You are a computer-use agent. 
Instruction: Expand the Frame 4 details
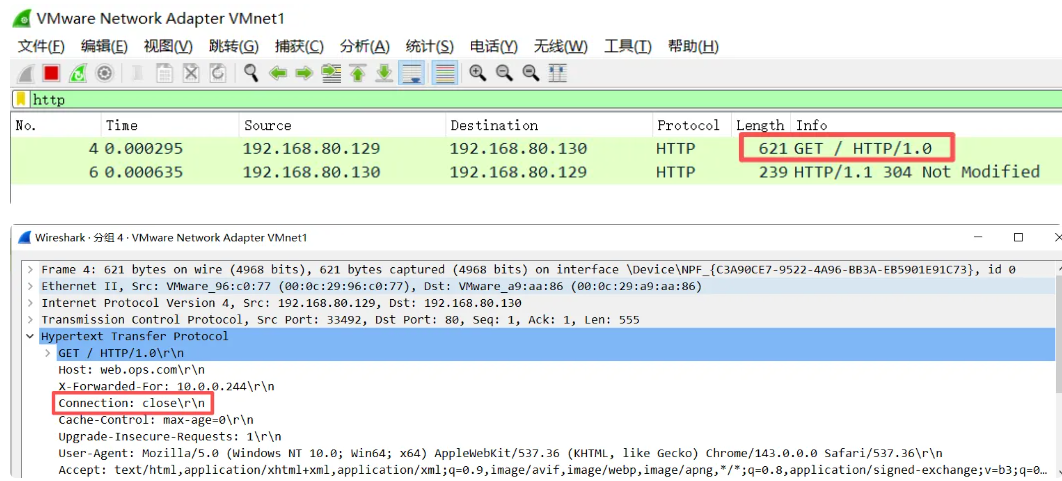coord(31,270)
